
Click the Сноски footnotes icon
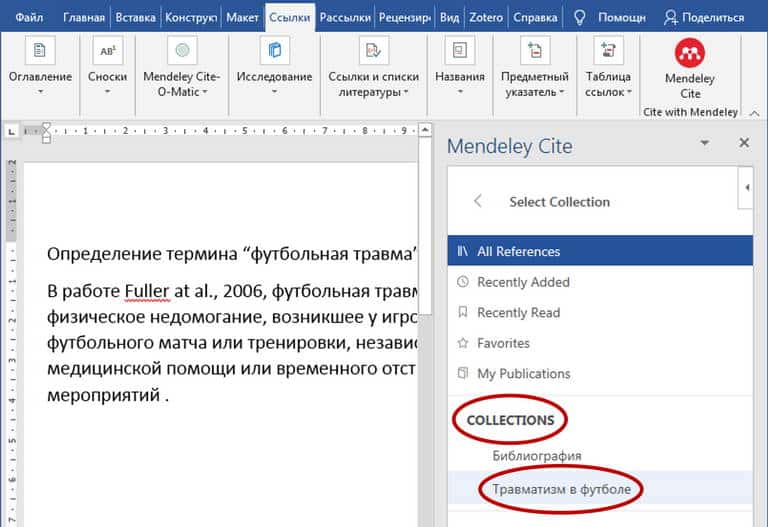pos(107,50)
